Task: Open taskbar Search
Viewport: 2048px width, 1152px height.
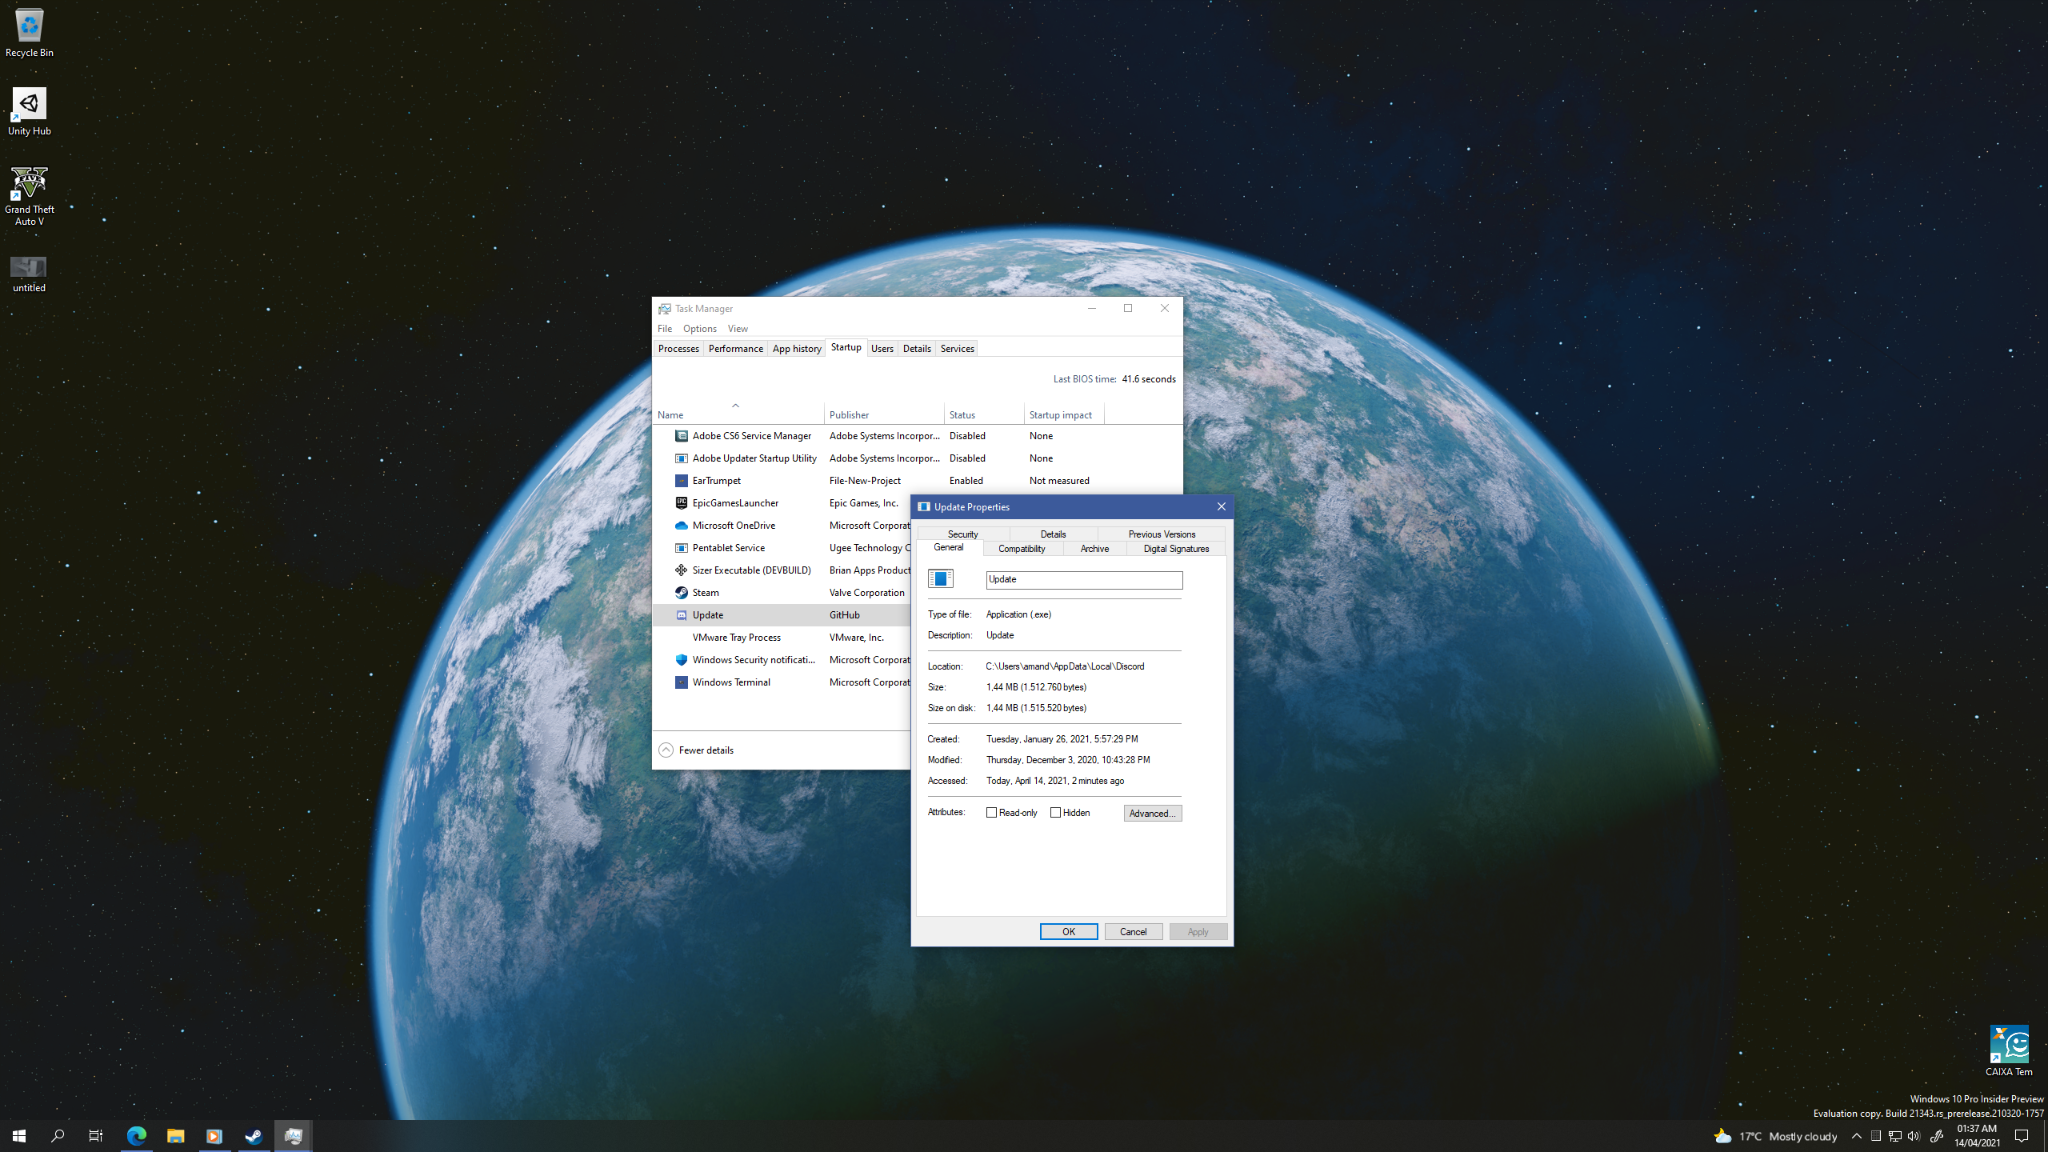Action: (x=57, y=1136)
